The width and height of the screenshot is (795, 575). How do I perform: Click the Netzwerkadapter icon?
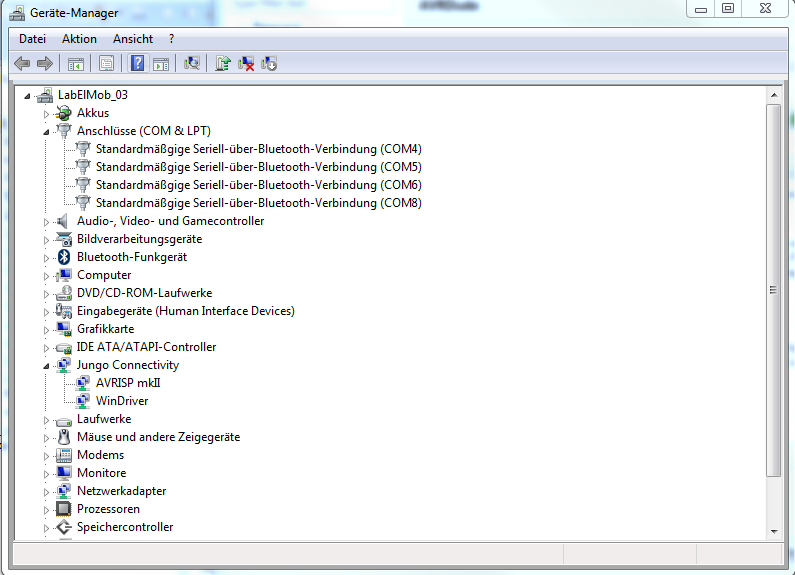64,491
